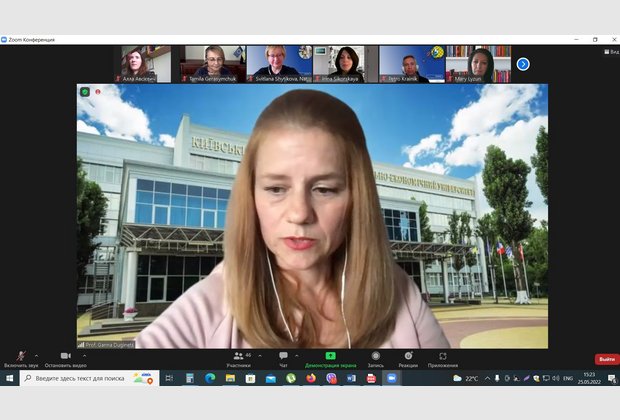Click name label Prof. Ganna Duginets
This screenshot has height=420, width=620.
[106, 345]
